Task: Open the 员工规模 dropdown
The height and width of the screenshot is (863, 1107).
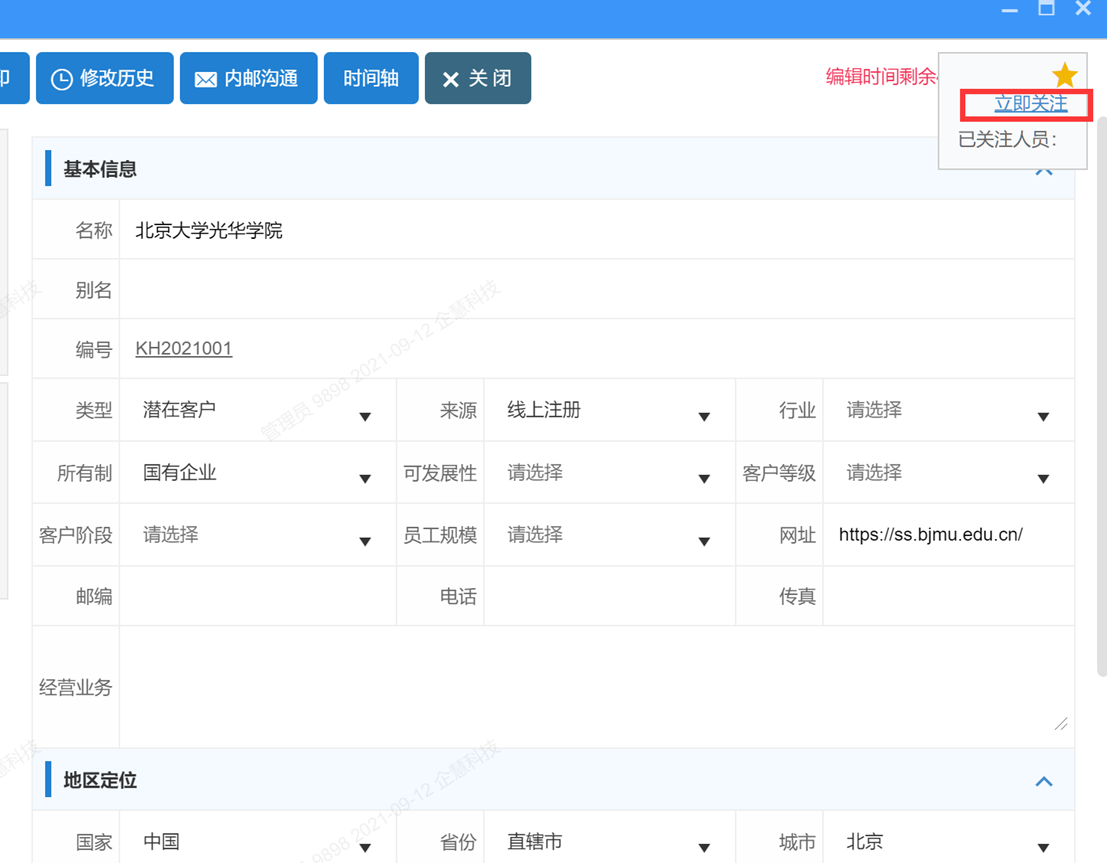Action: pyautogui.click(x=609, y=535)
